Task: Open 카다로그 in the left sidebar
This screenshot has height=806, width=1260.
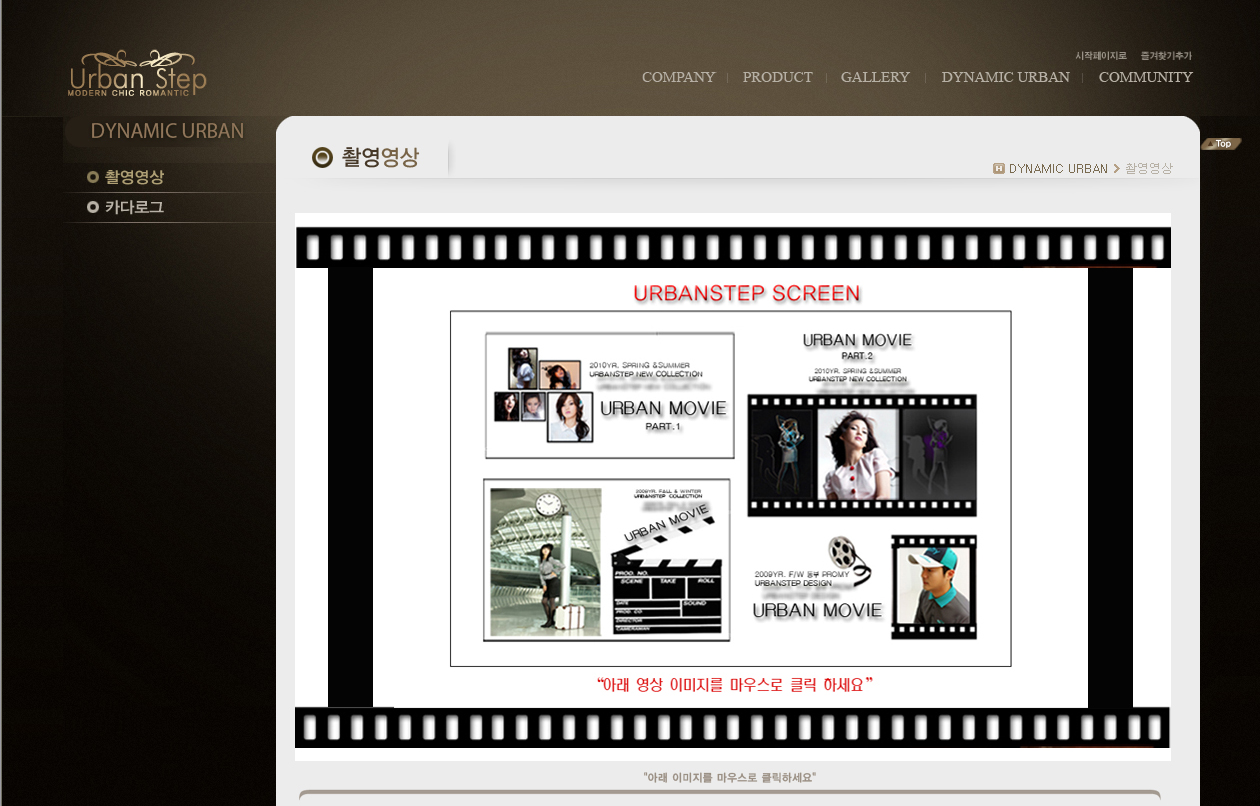Action: pos(134,207)
